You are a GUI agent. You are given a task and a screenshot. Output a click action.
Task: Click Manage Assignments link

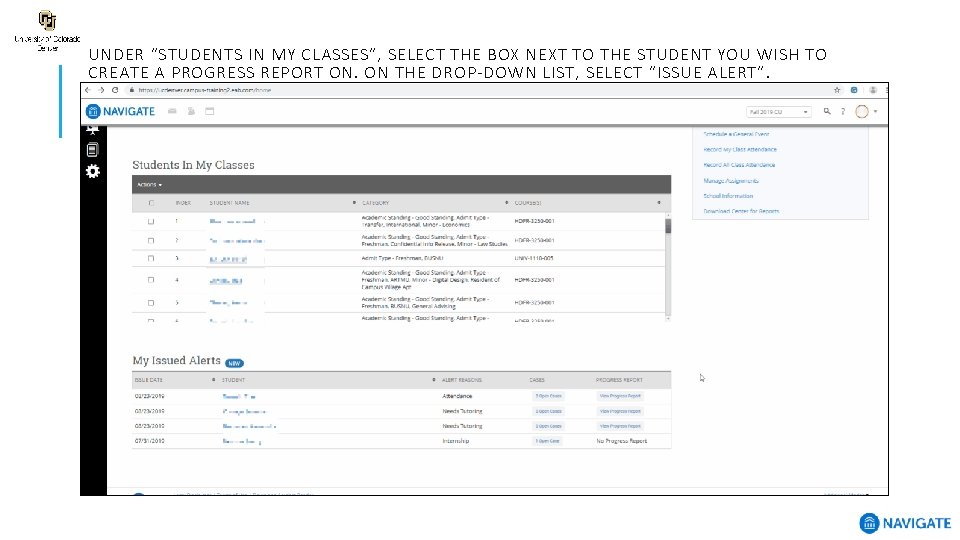[x=730, y=181]
